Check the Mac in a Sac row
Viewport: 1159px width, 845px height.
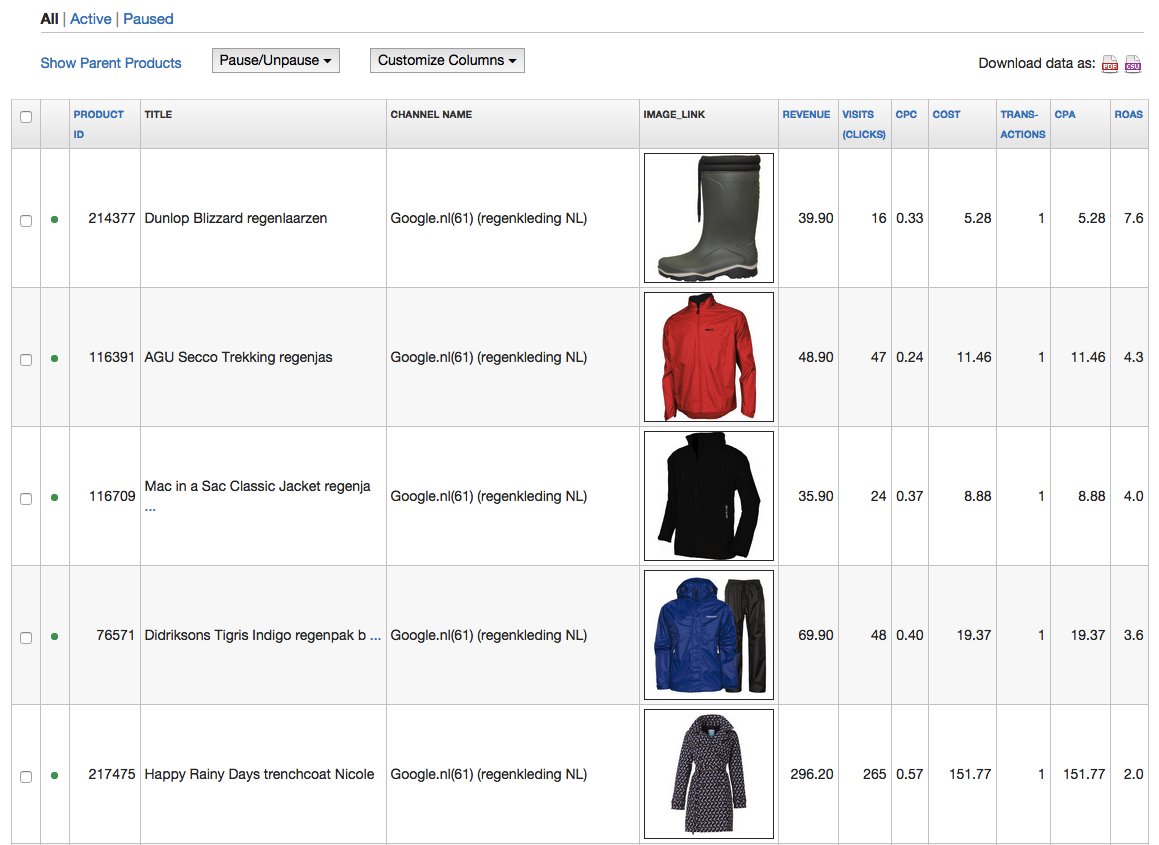click(x=26, y=498)
